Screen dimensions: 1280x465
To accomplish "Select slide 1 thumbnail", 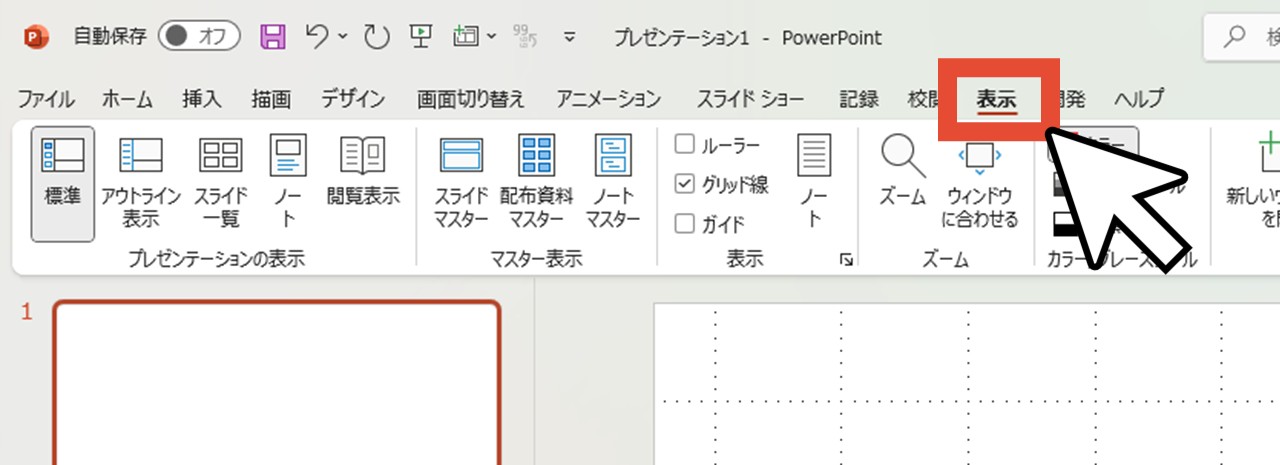I will 277,383.
